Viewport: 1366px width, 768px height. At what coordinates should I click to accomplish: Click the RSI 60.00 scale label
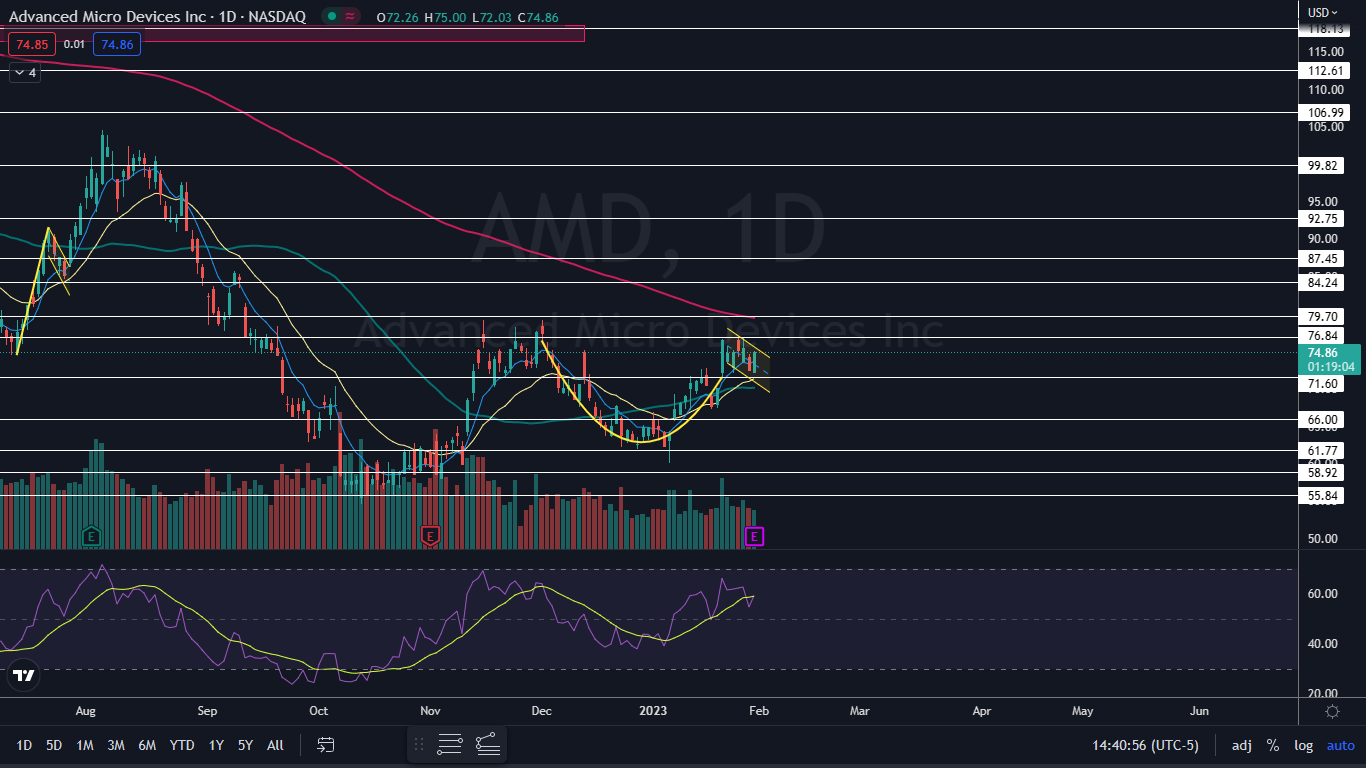(1324, 594)
